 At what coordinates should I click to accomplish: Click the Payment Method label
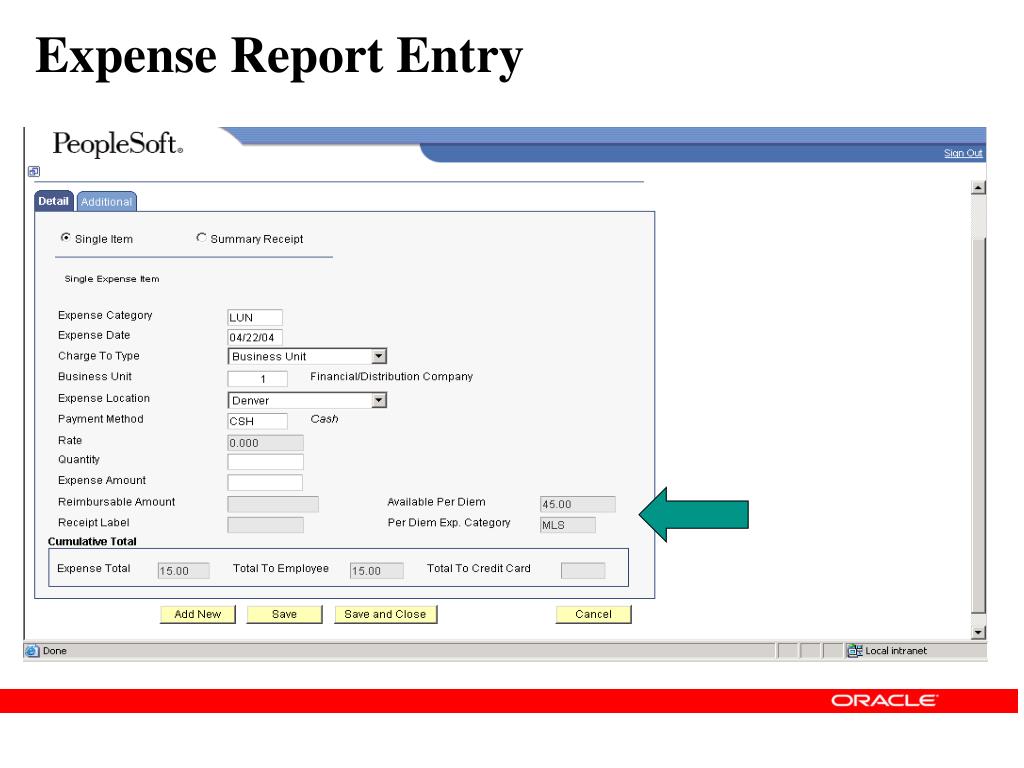coord(101,419)
